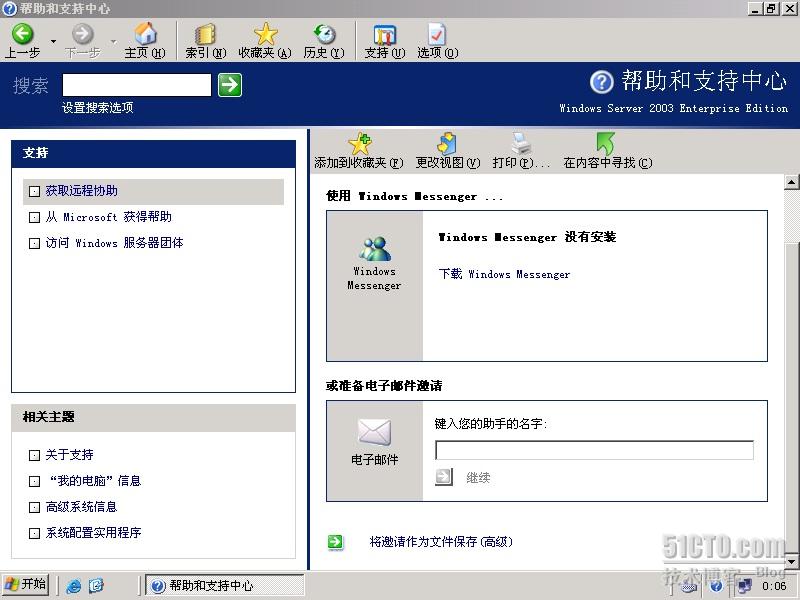Viewport: 800px width, 600px height.
Task: Open 系统配置实用程序 topic
Action: 93,533
